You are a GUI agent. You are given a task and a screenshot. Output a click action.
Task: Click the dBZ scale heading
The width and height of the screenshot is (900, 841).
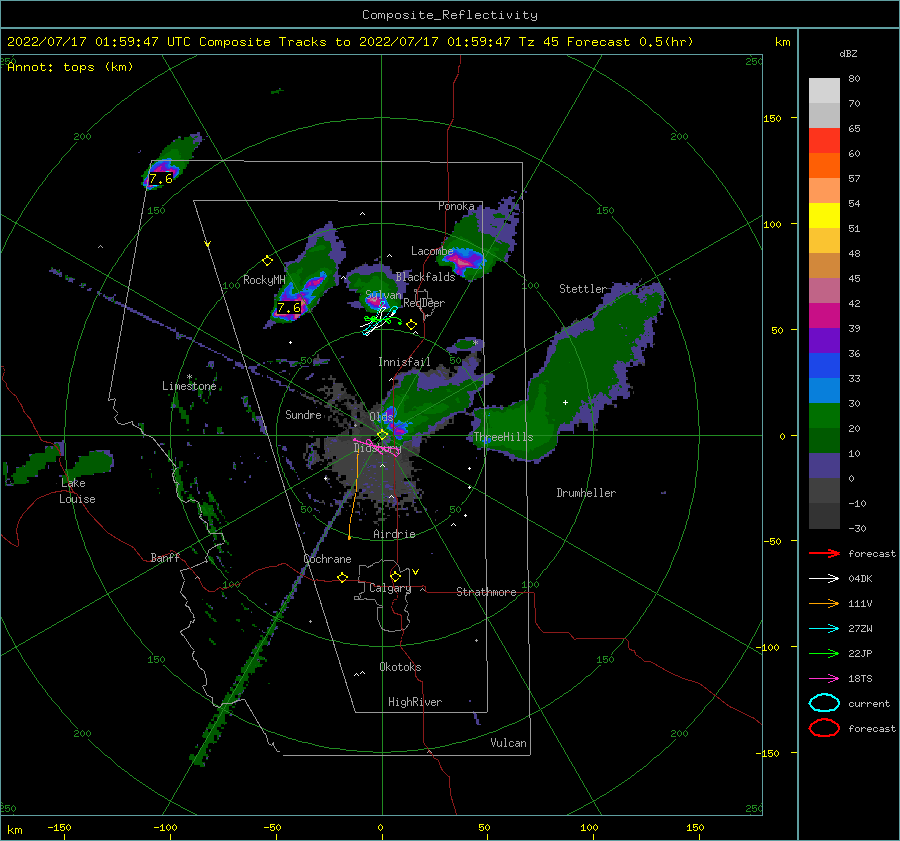(x=848, y=53)
